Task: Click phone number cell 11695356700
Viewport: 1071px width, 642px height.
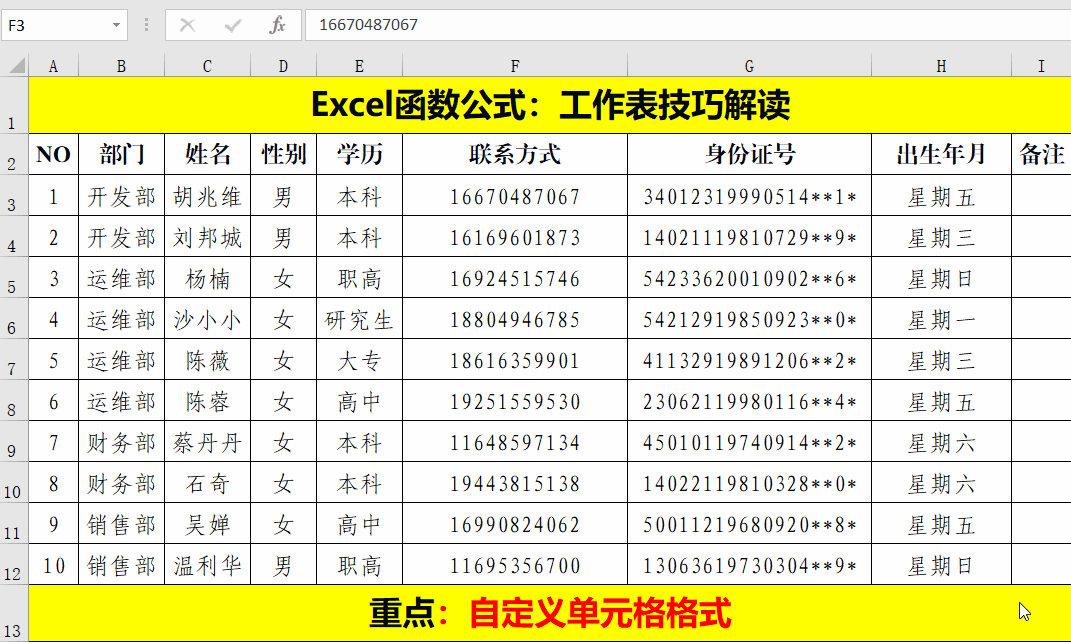Action: 515,566
